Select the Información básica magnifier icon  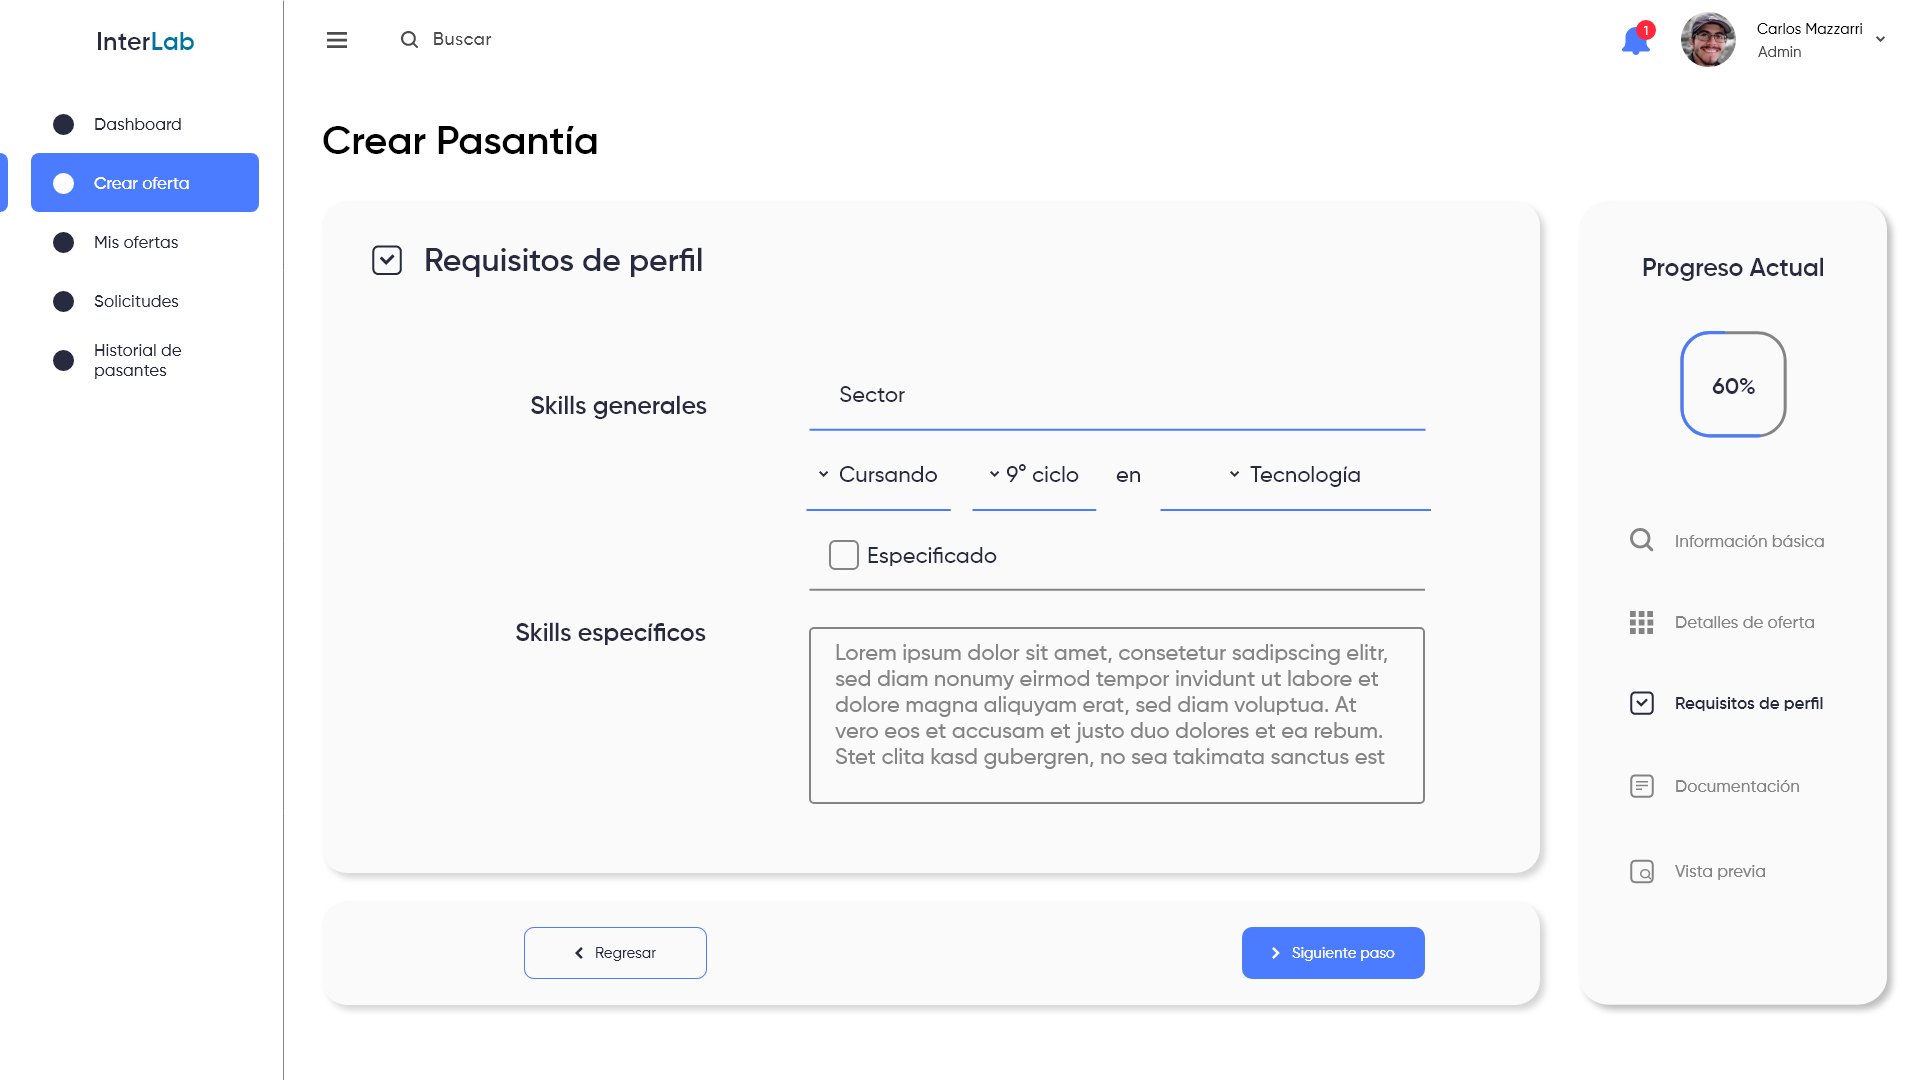[x=1641, y=540]
